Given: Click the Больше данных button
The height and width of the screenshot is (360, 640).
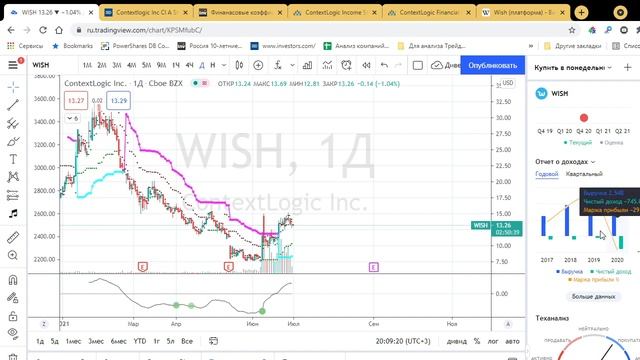Looking at the screenshot, I should [x=593, y=296].
